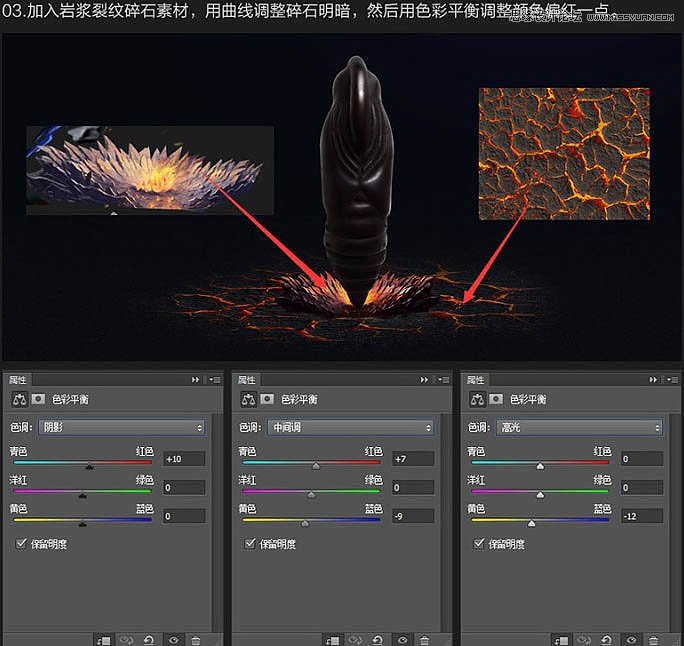Click the green value field in 阴影 panel
The width and height of the screenshot is (684, 646).
[x=184, y=487]
